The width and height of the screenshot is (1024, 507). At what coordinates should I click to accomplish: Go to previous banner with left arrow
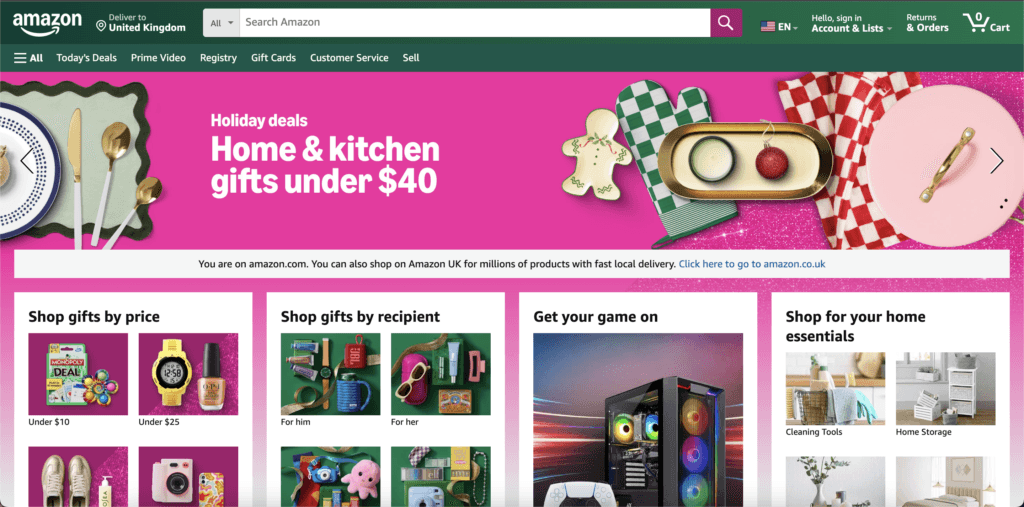(x=27, y=161)
